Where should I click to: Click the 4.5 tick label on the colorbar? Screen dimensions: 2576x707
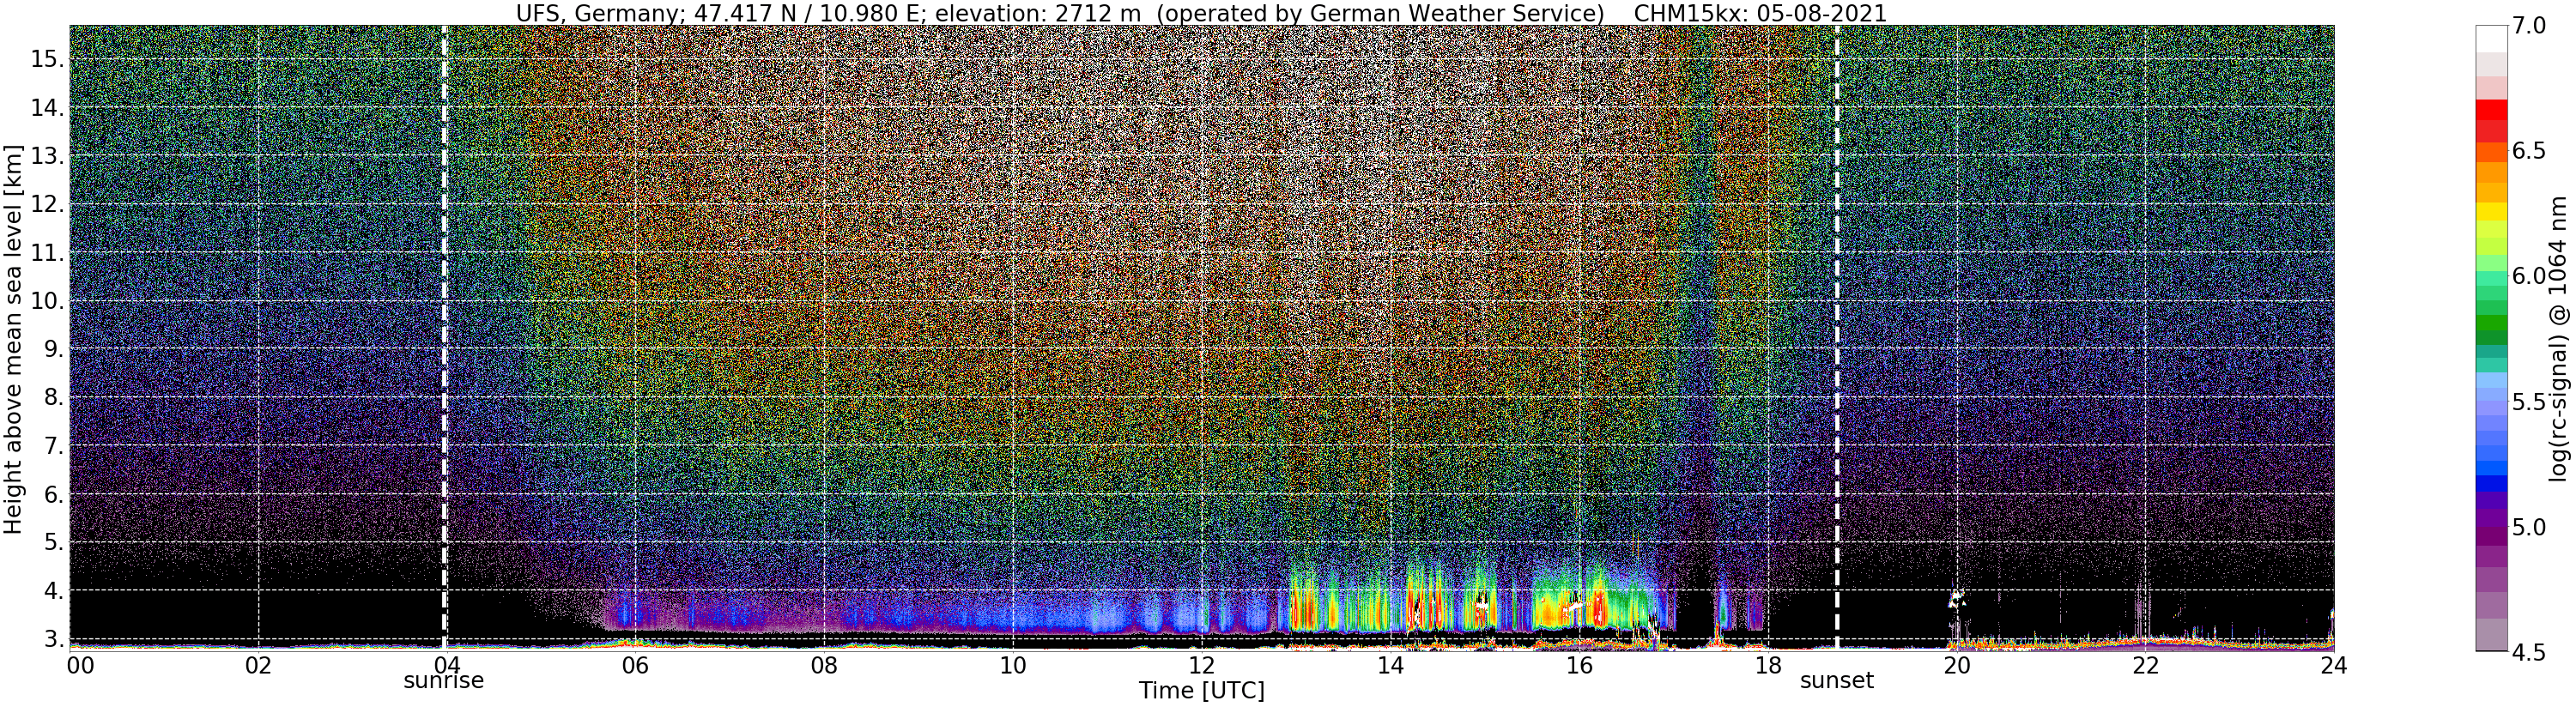pos(2528,652)
